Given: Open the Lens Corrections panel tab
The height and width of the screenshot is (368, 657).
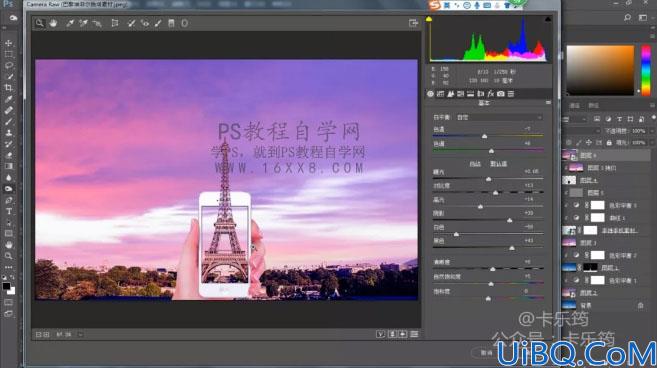Looking at the screenshot, I should click(x=481, y=94).
